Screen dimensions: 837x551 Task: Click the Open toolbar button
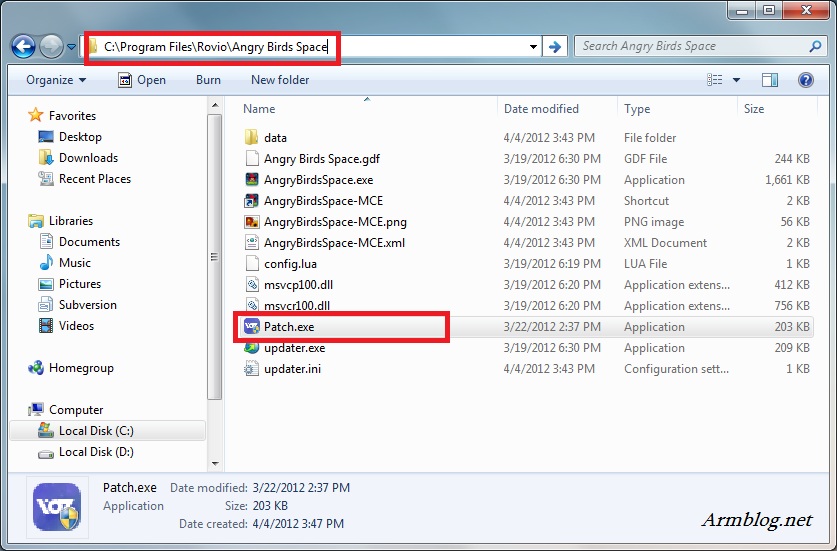pyautogui.click(x=142, y=80)
